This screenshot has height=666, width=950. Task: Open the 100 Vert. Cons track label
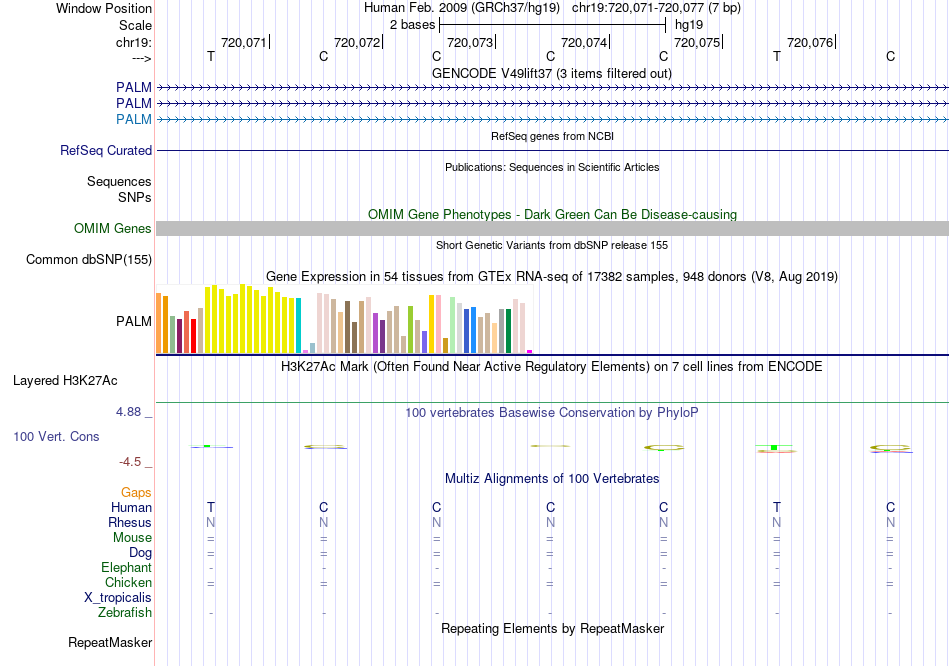[56, 436]
